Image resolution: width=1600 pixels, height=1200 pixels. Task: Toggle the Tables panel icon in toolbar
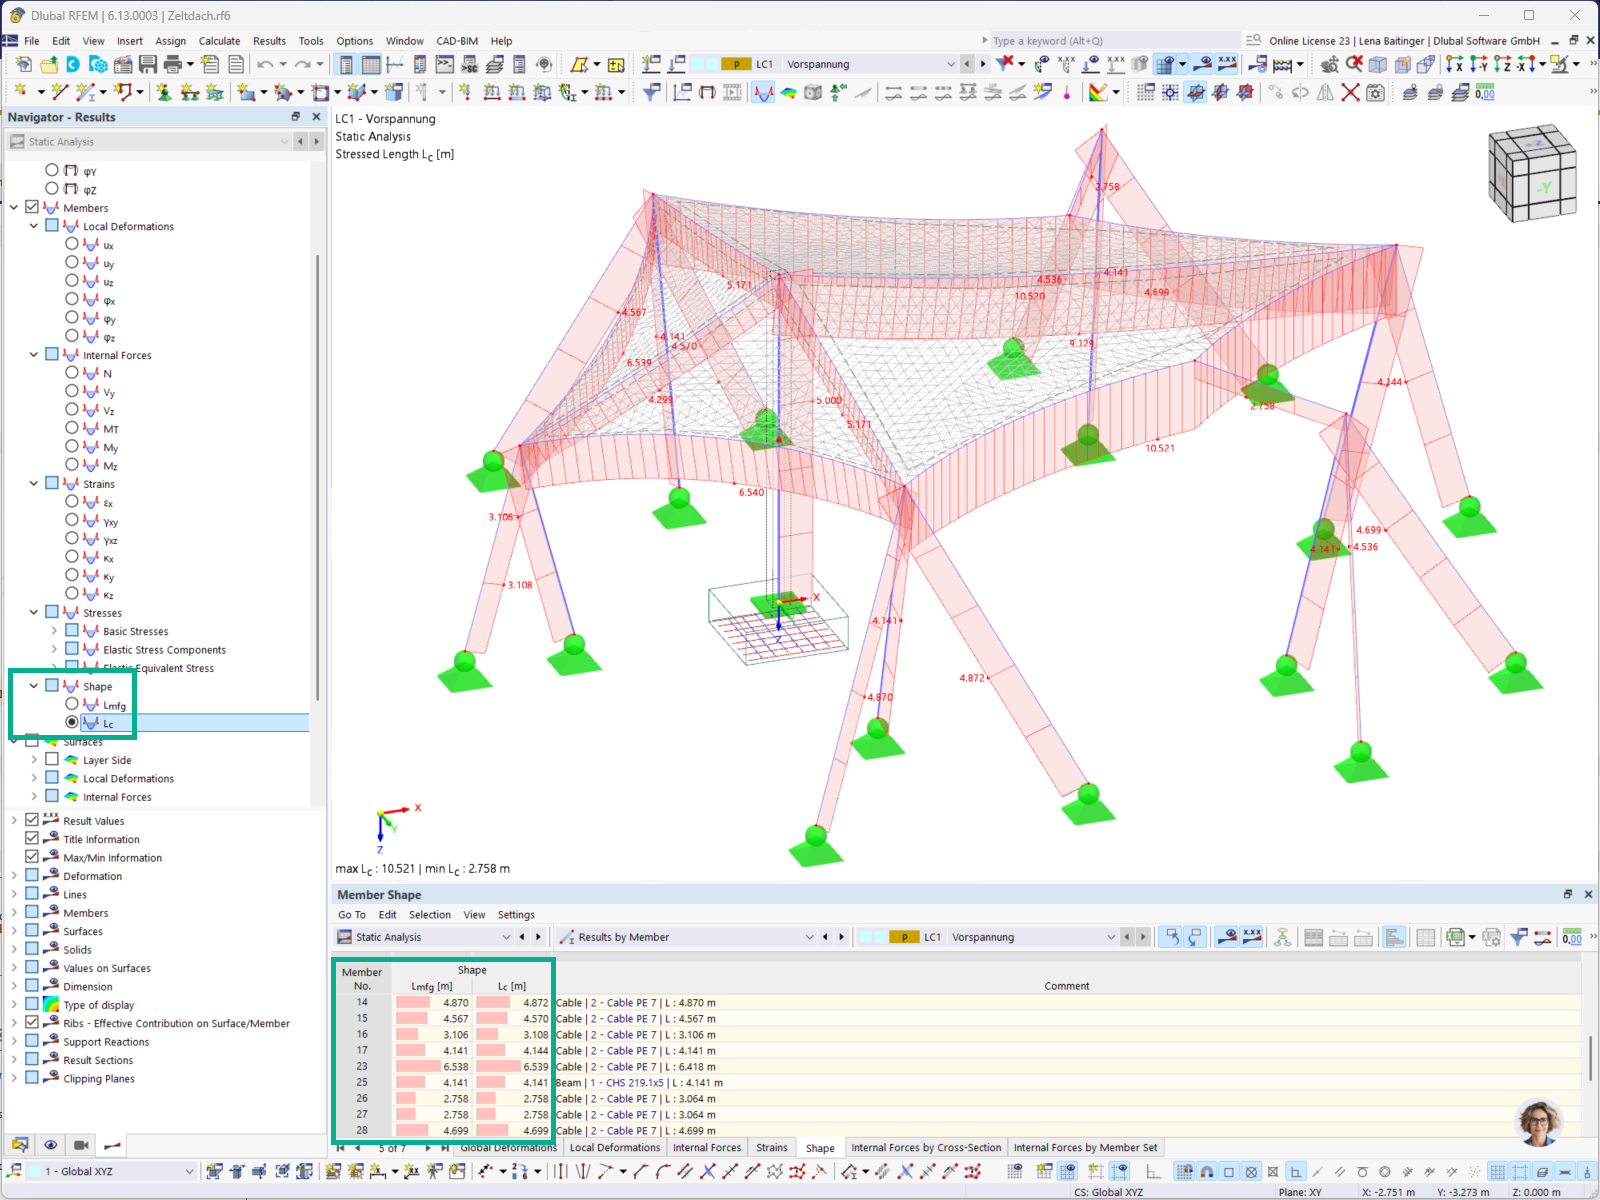[371, 64]
